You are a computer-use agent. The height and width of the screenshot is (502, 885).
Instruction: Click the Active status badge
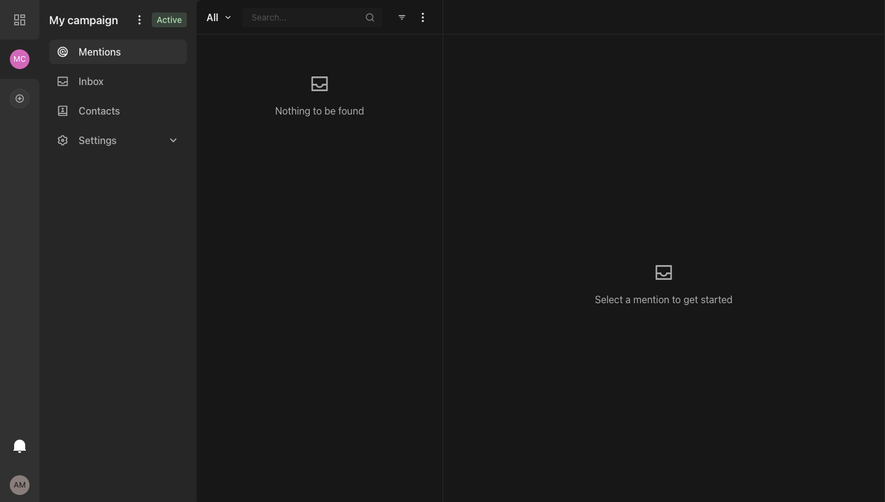[x=169, y=20]
